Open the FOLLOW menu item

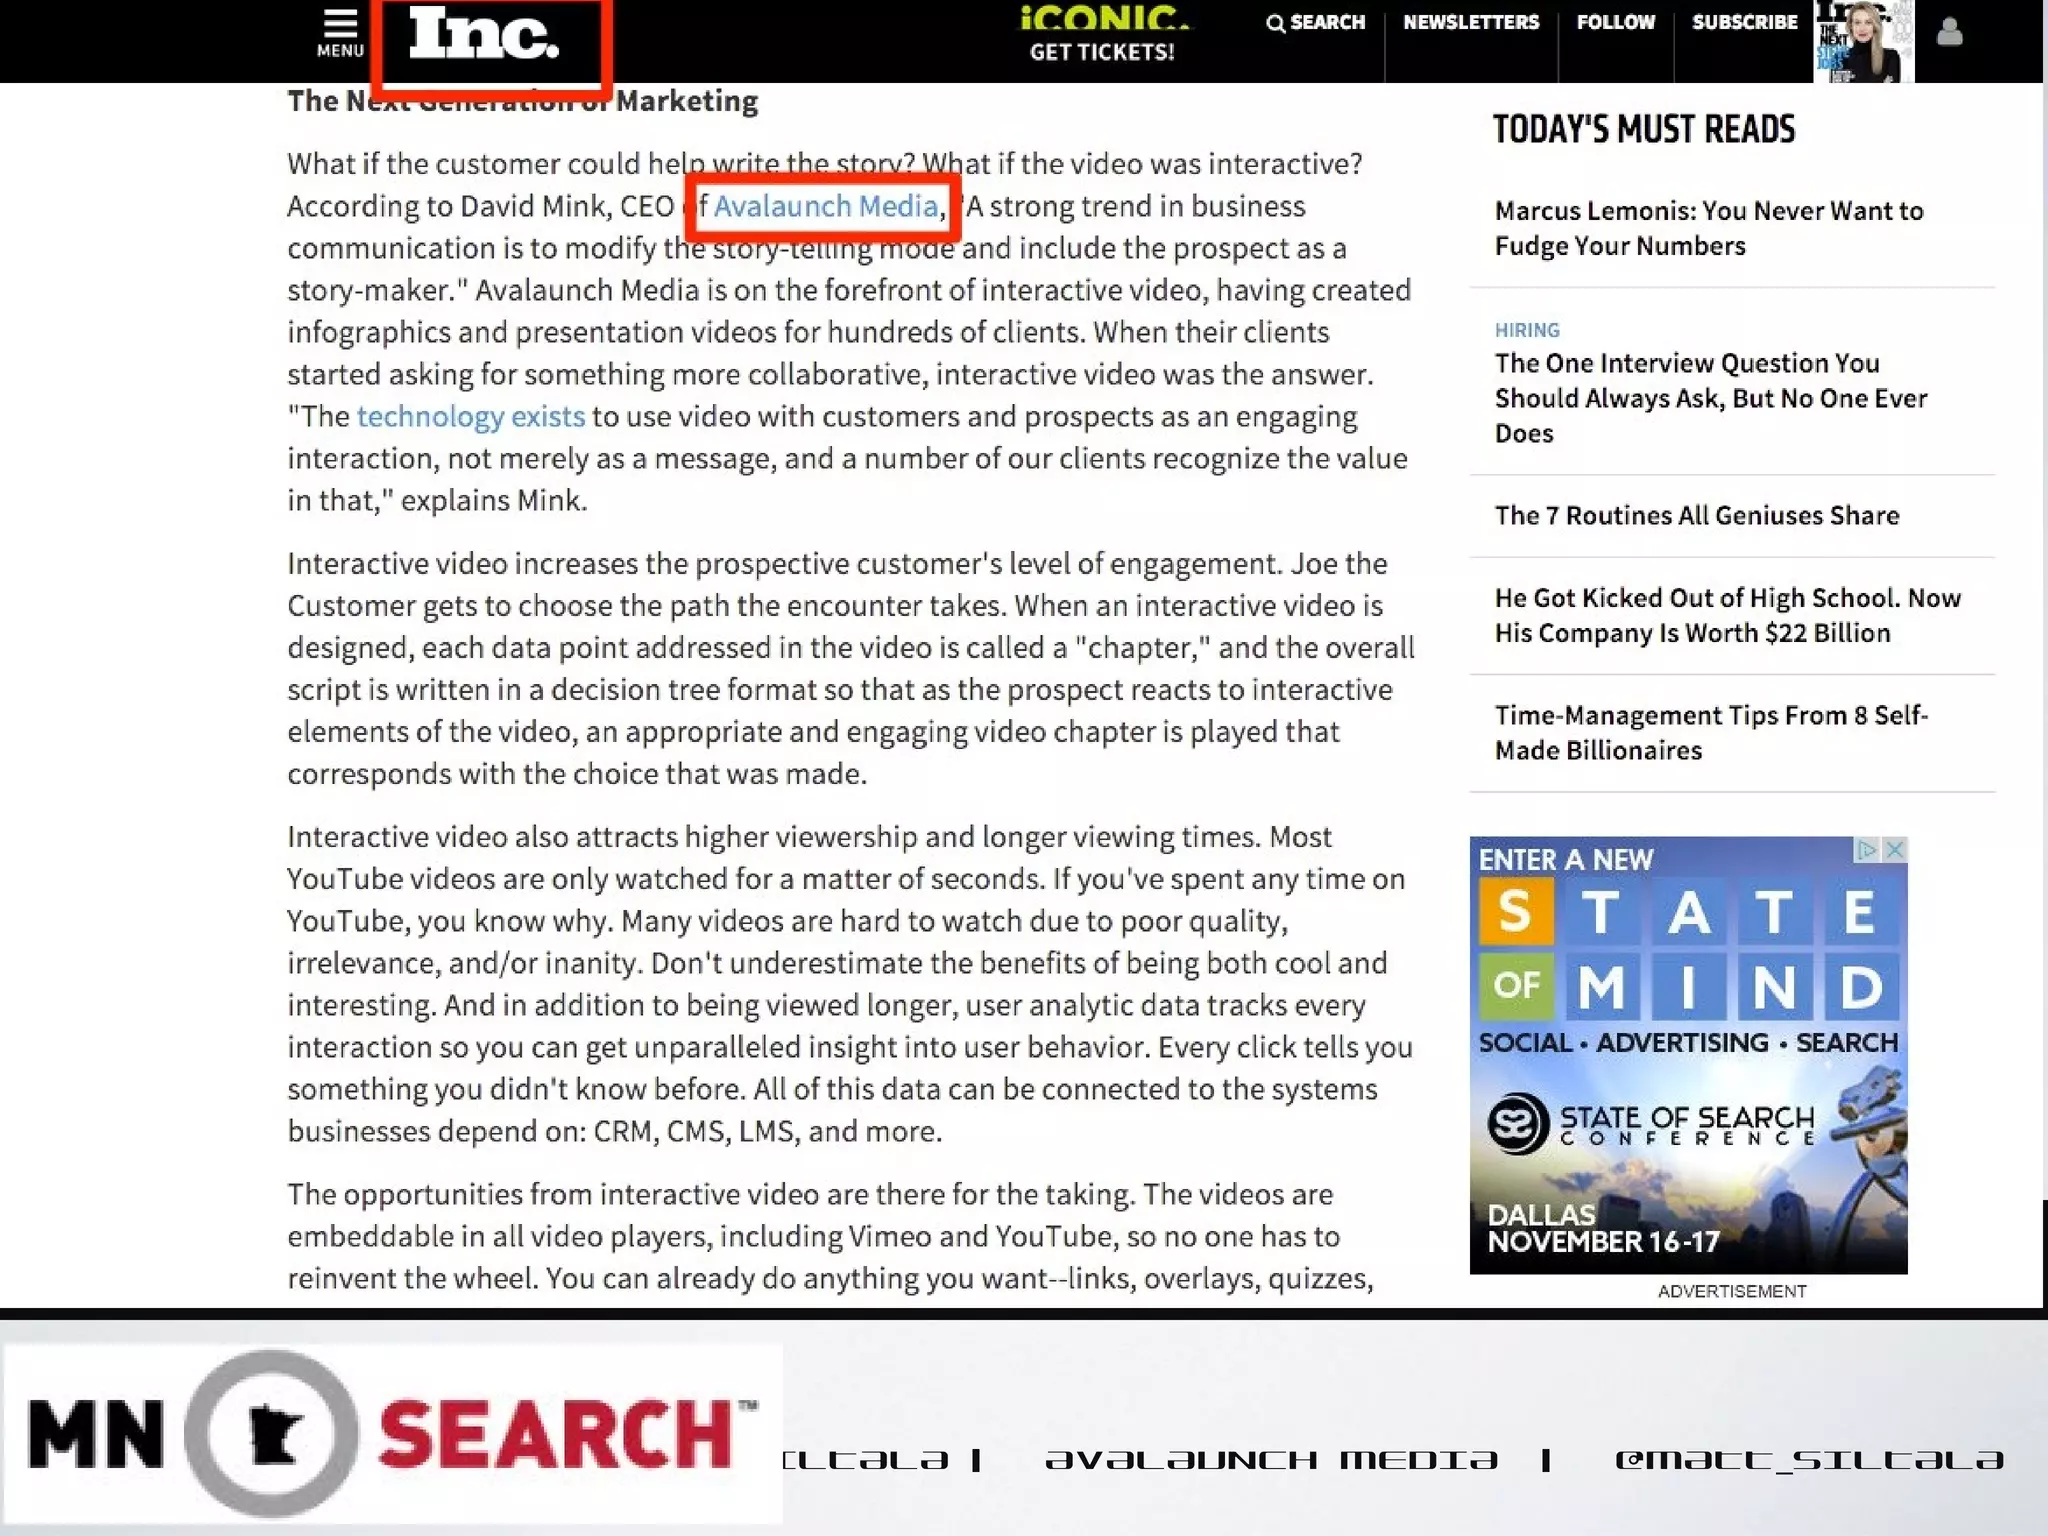tap(1615, 22)
